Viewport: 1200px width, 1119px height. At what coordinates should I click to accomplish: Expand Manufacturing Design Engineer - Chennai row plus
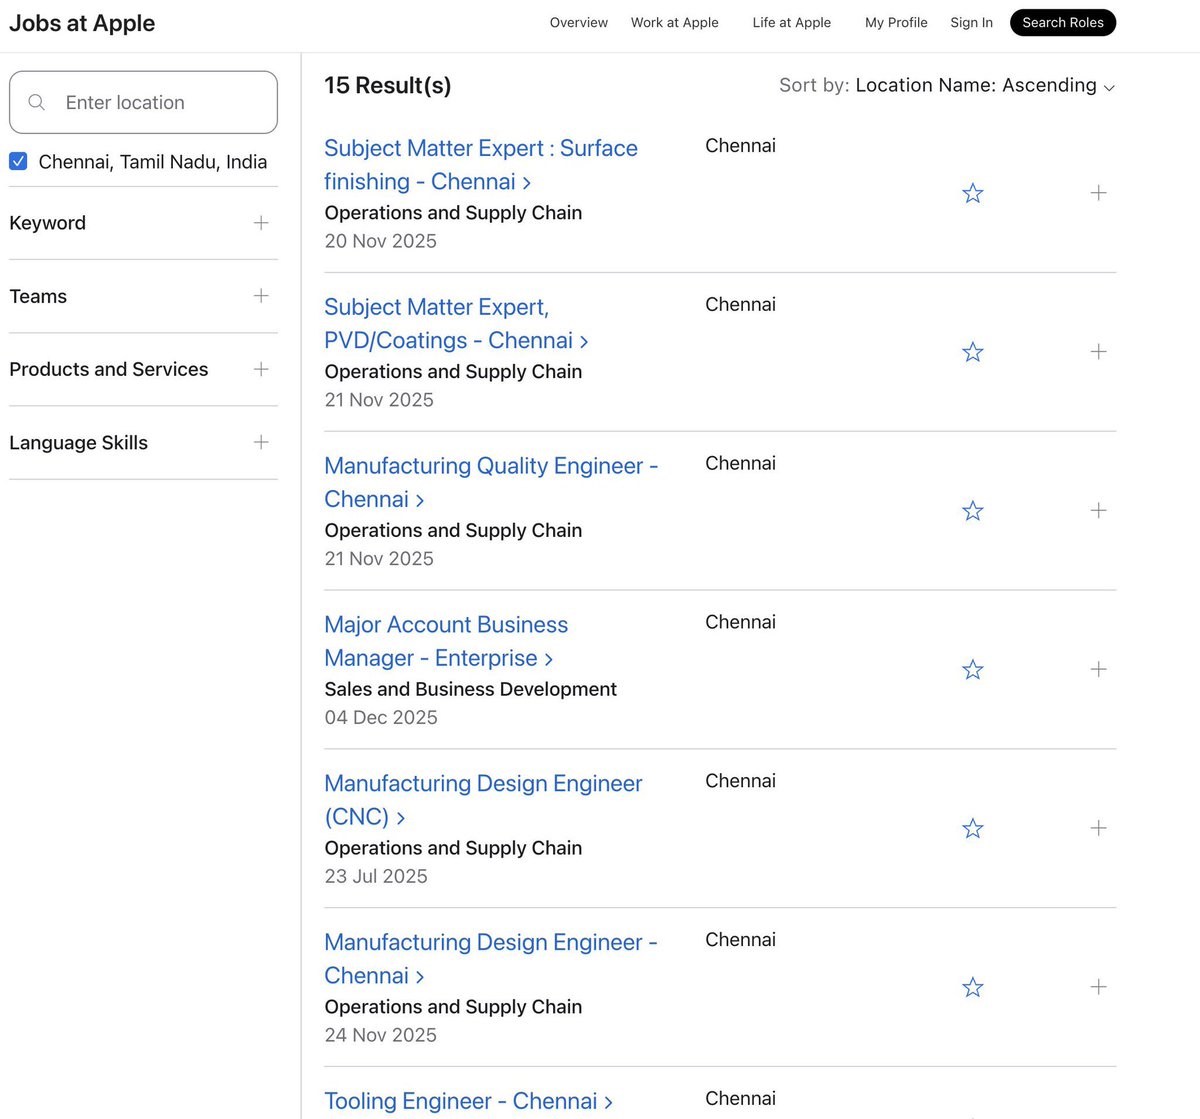[x=1098, y=987]
